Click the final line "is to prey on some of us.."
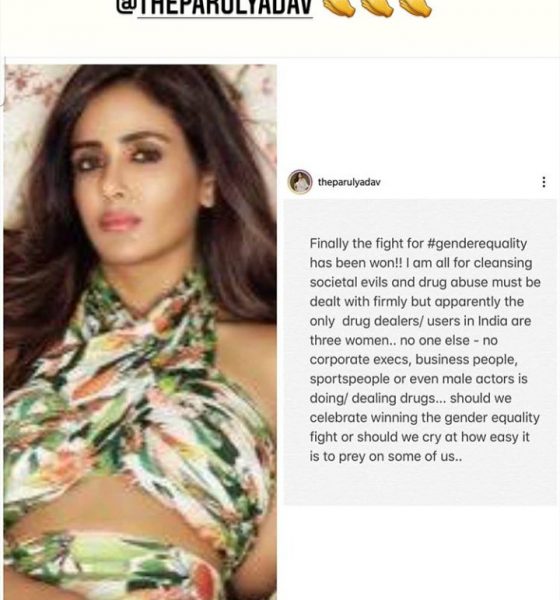 coord(385,456)
